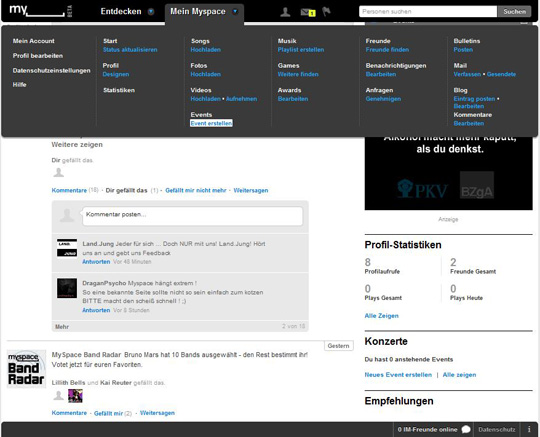Open Kommentare (18) link
The width and height of the screenshot is (540, 437).
pos(75,190)
